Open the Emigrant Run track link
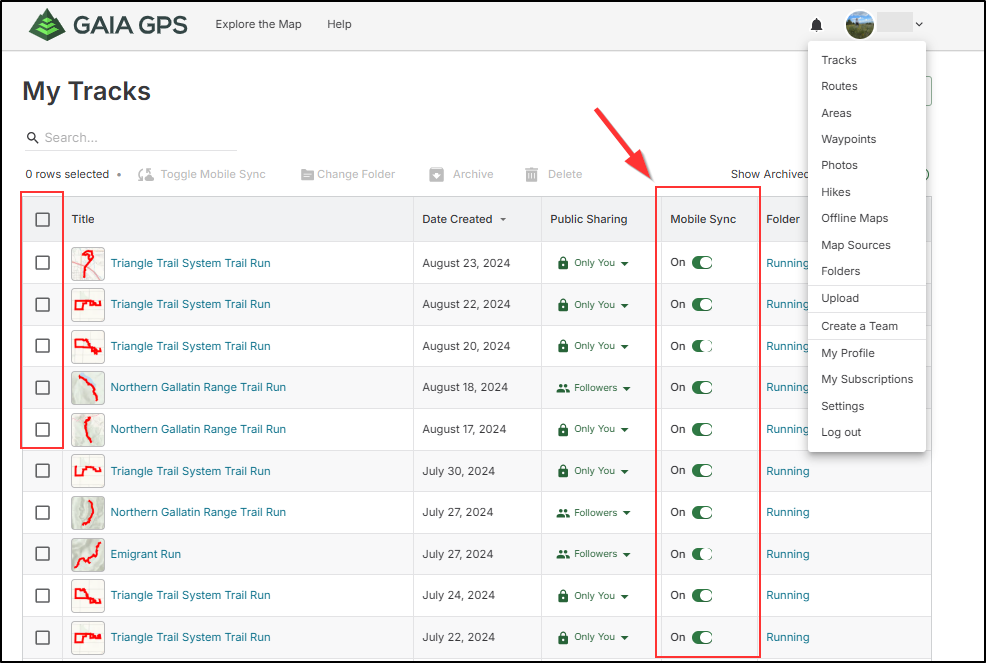Image resolution: width=986 pixels, height=663 pixels. pyautogui.click(x=146, y=554)
